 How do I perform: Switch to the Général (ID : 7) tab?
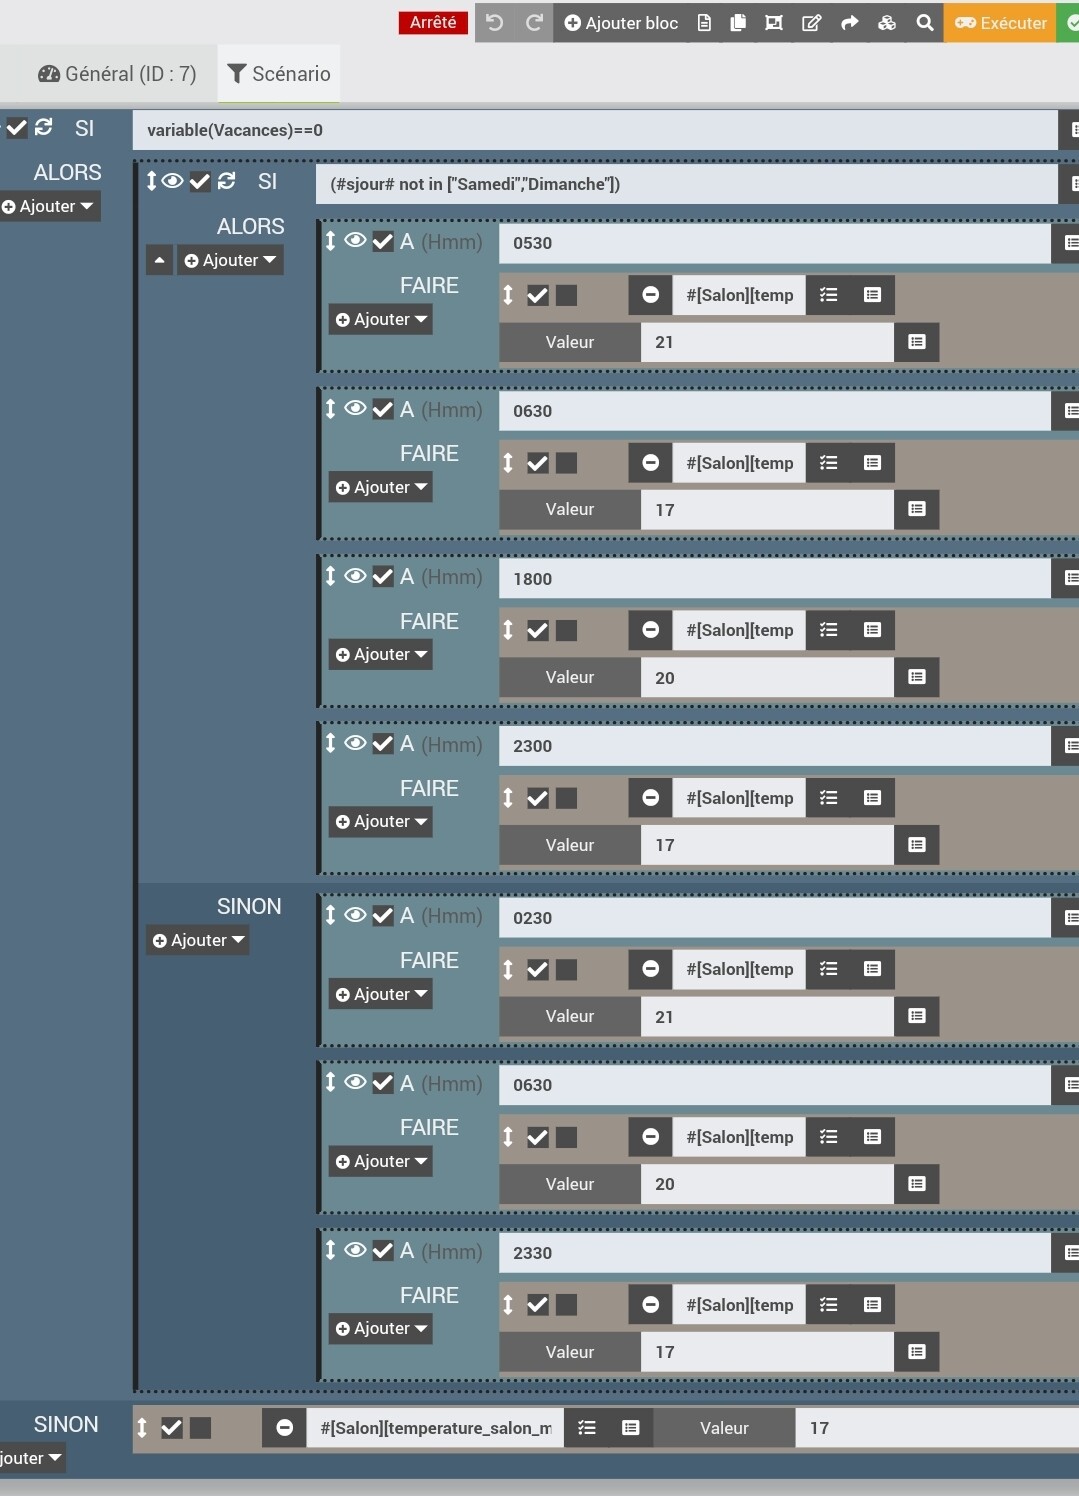coord(117,74)
